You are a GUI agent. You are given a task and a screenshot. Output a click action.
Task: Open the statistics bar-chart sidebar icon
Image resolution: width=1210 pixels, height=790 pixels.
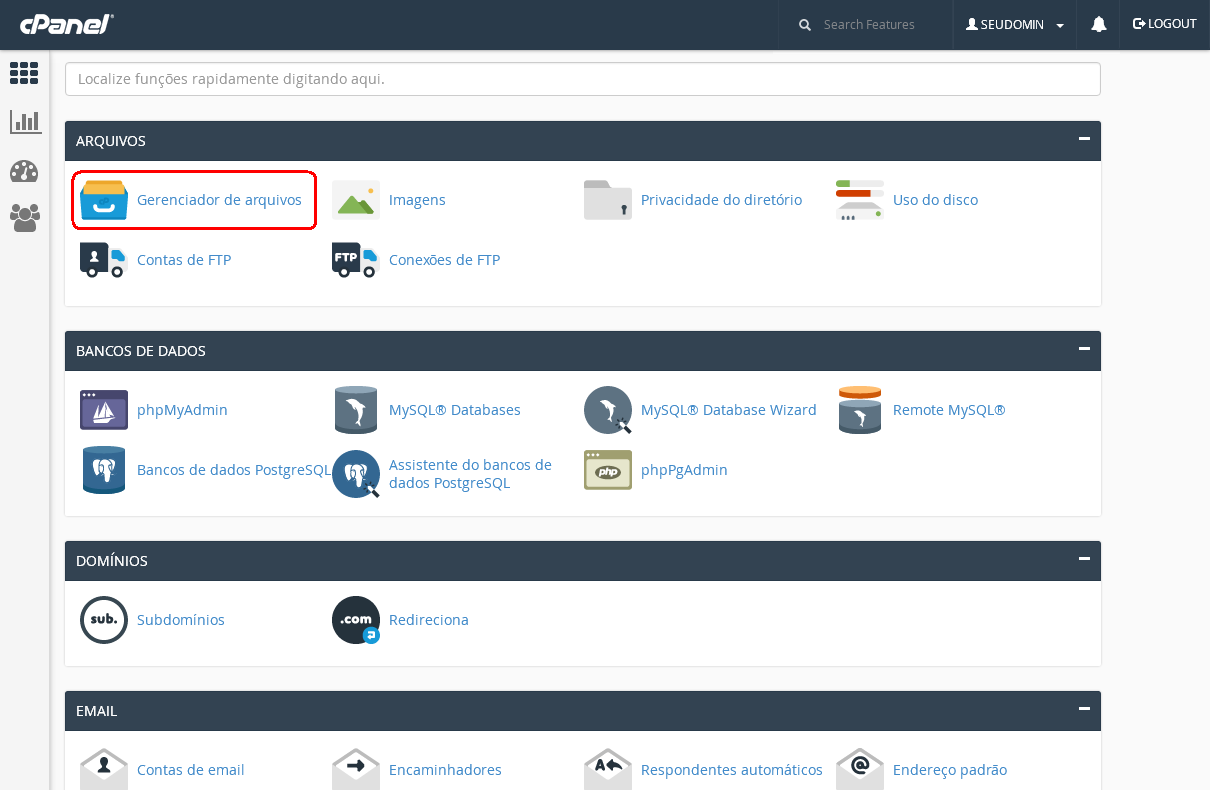[24, 122]
